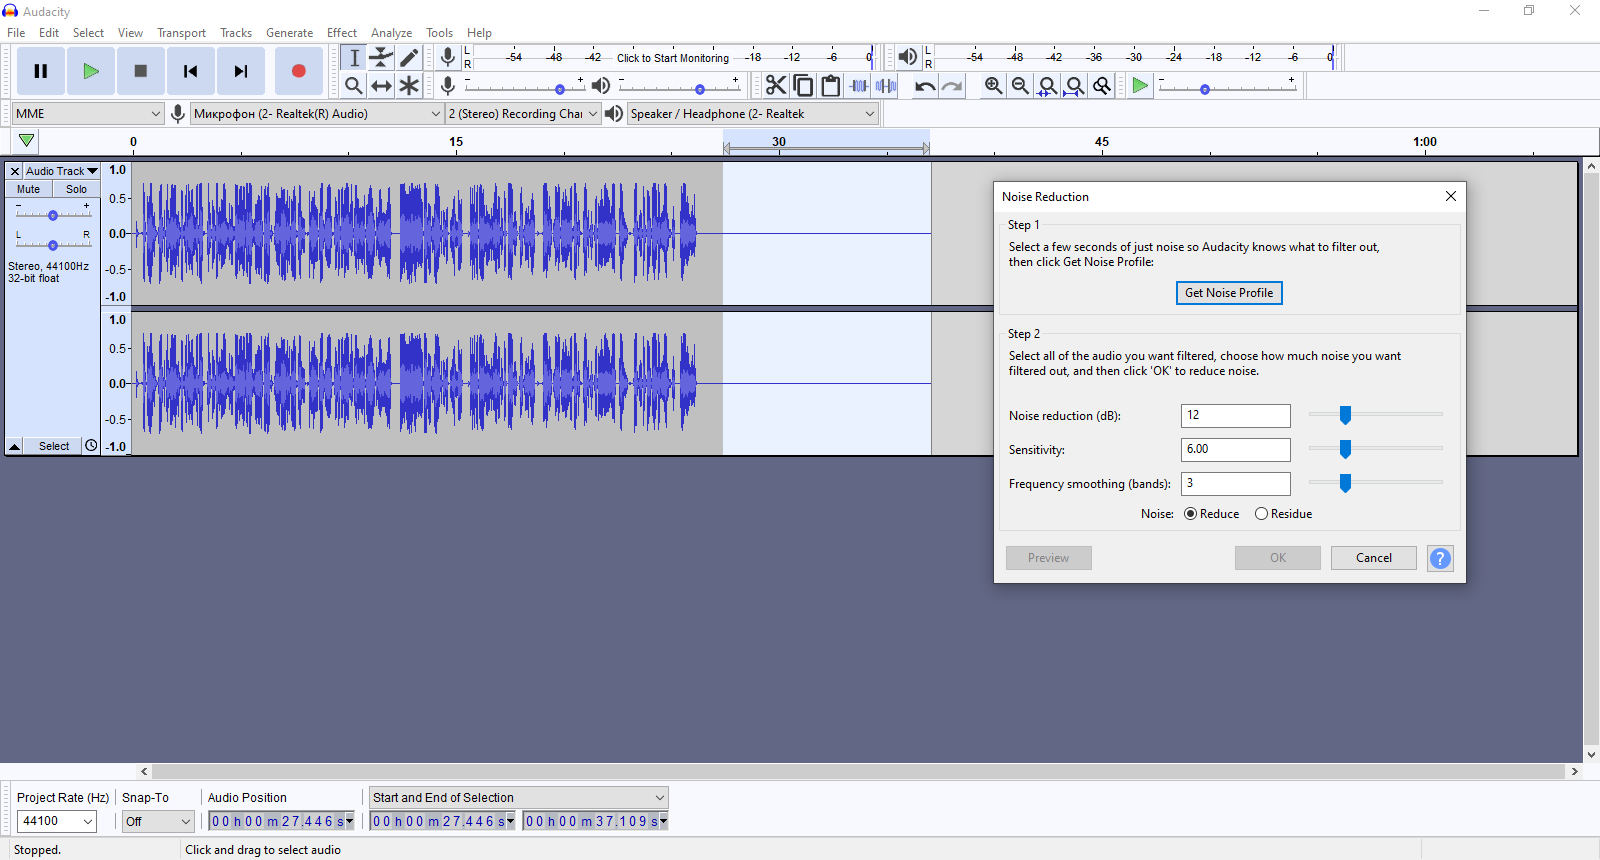
Task: Open the Effect menu
Action: 342,33
